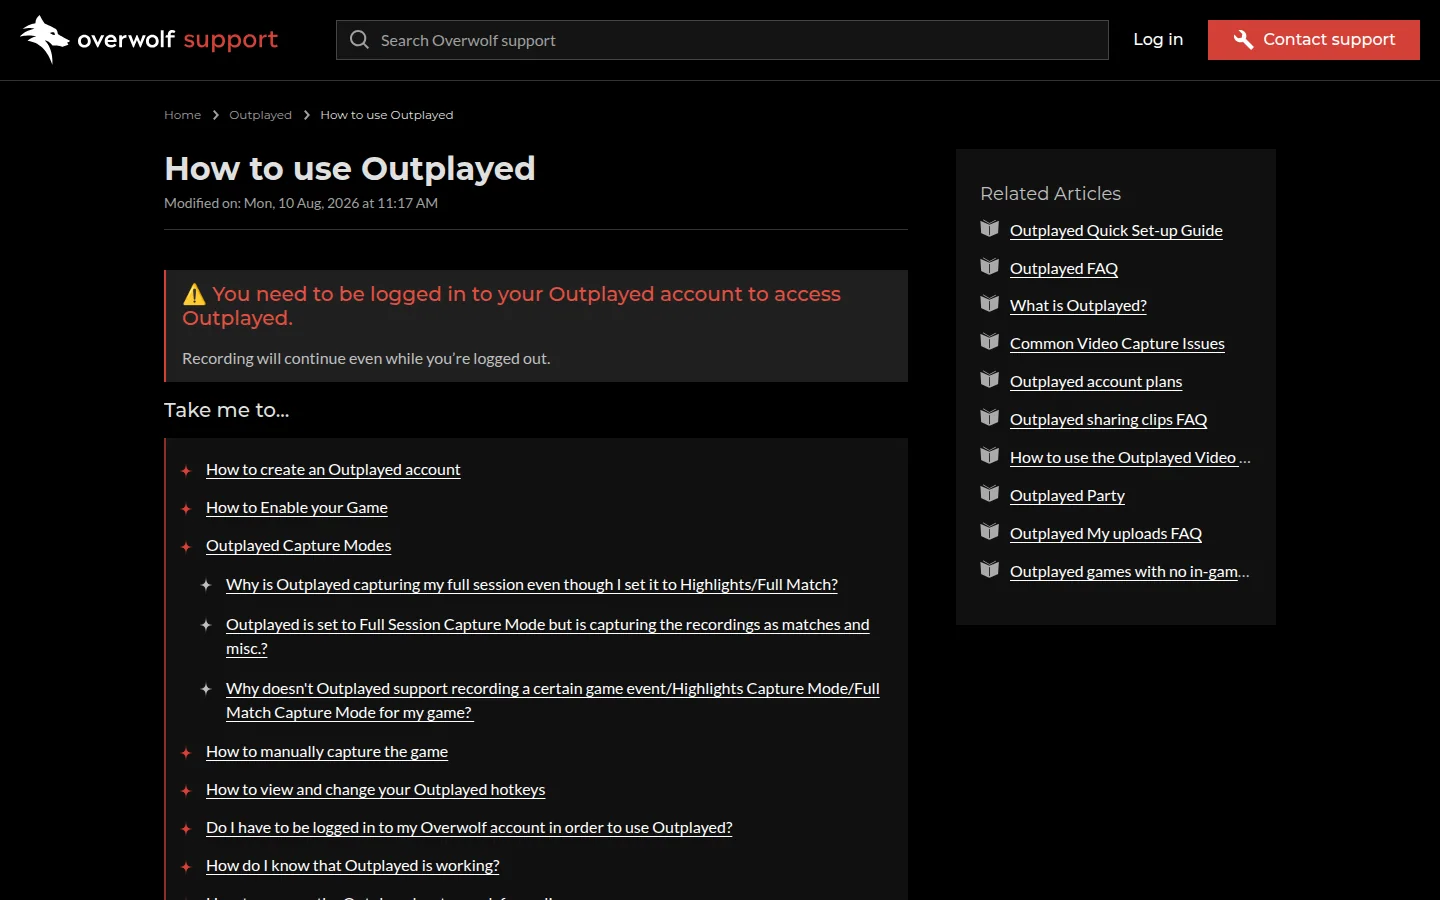Click the Contact support button
The width and height of the screenshot is (1440, 900).
point(1314,40)
